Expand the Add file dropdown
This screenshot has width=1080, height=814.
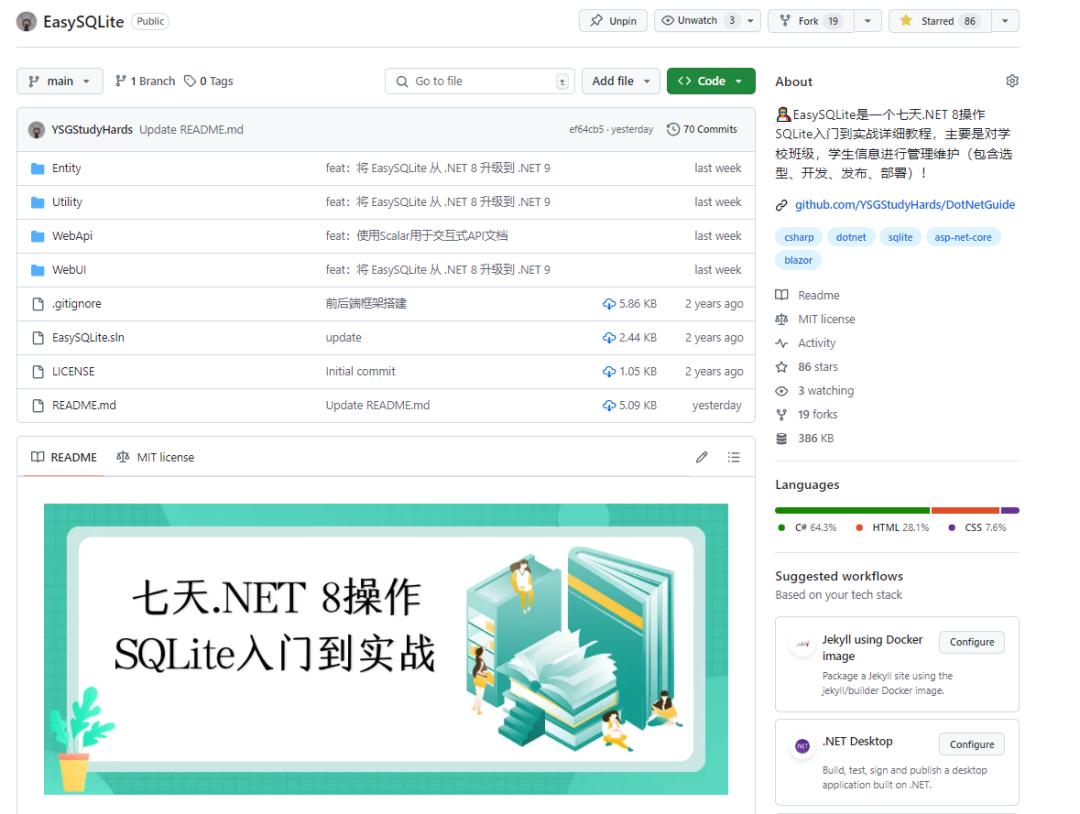click(x=621, y=81)
